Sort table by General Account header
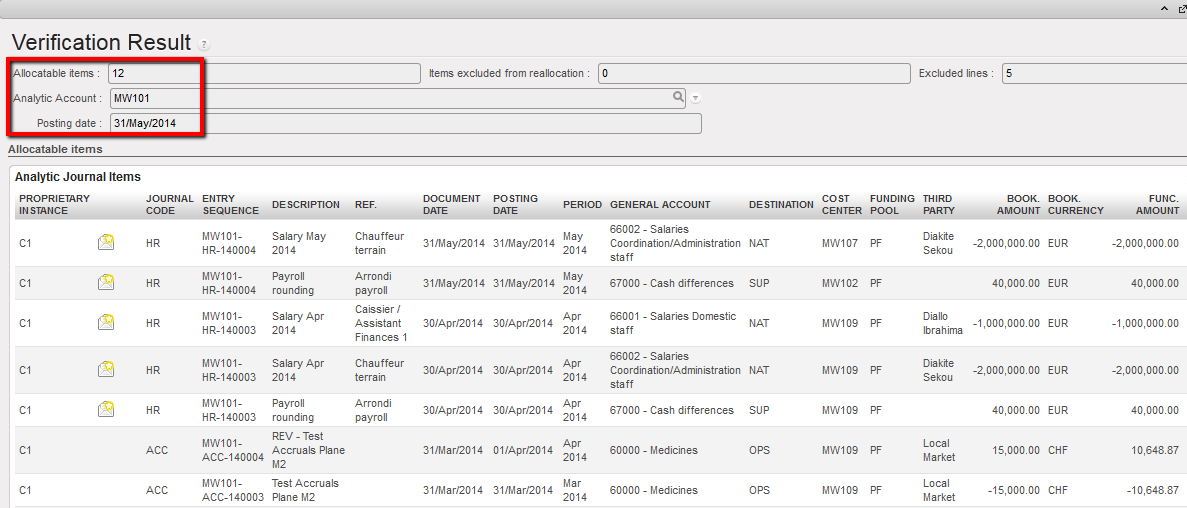Screen dimensions: 1187x508 660,205
